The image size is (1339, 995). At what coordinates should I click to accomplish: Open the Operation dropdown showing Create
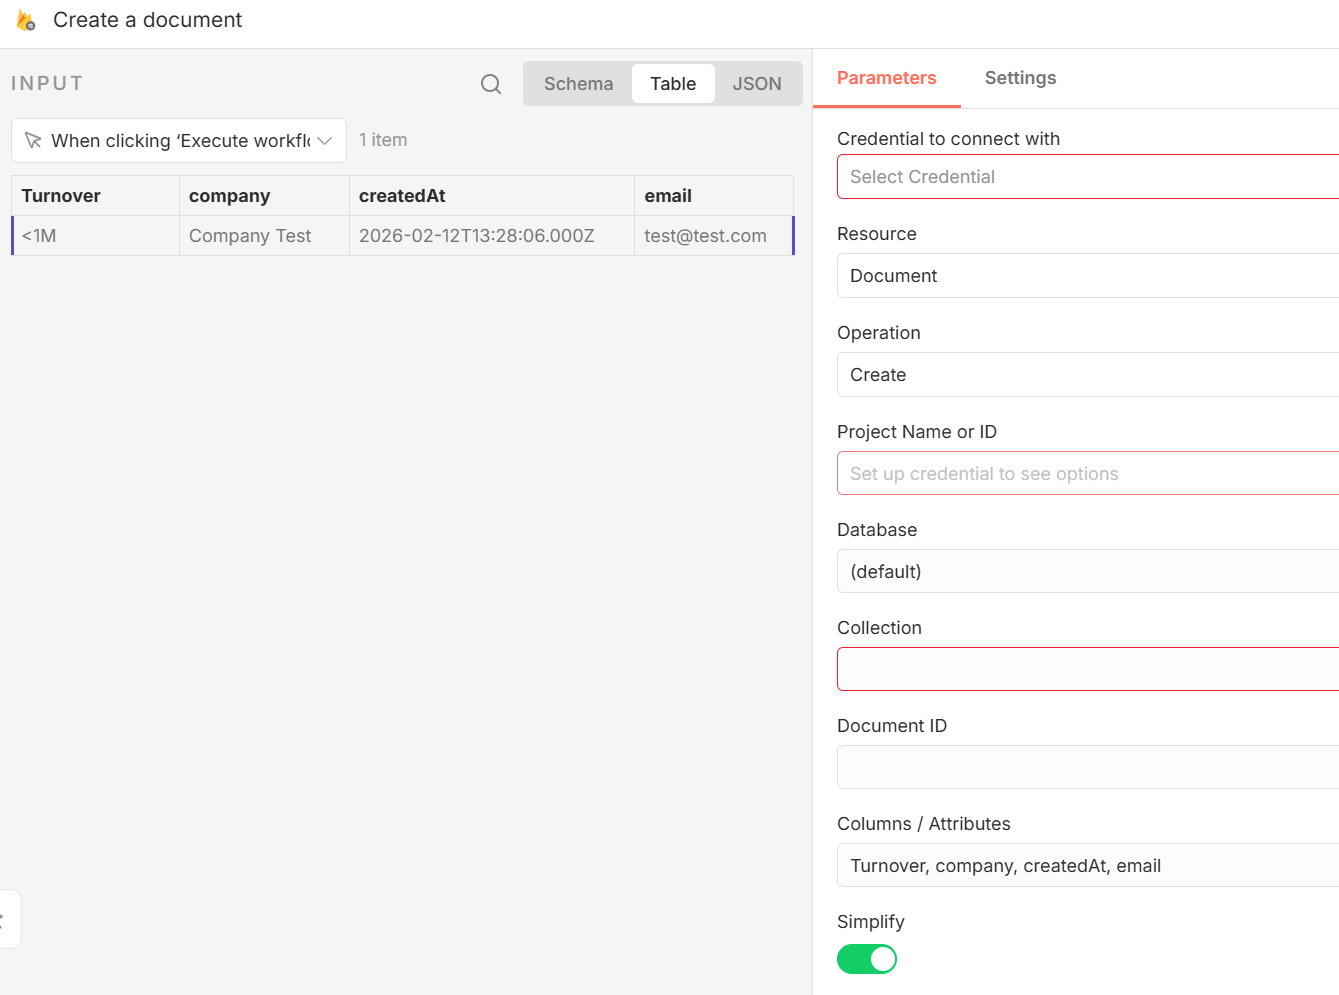pyautogui.click(x=1087, y=375)
